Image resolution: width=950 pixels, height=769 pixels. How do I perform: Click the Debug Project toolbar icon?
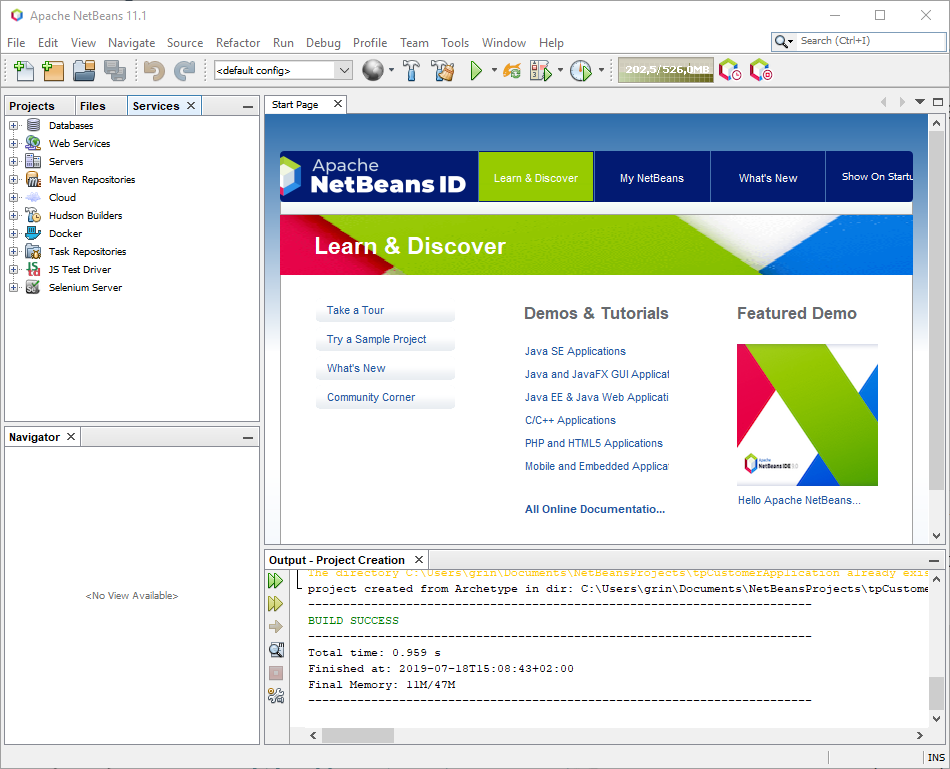541,70
